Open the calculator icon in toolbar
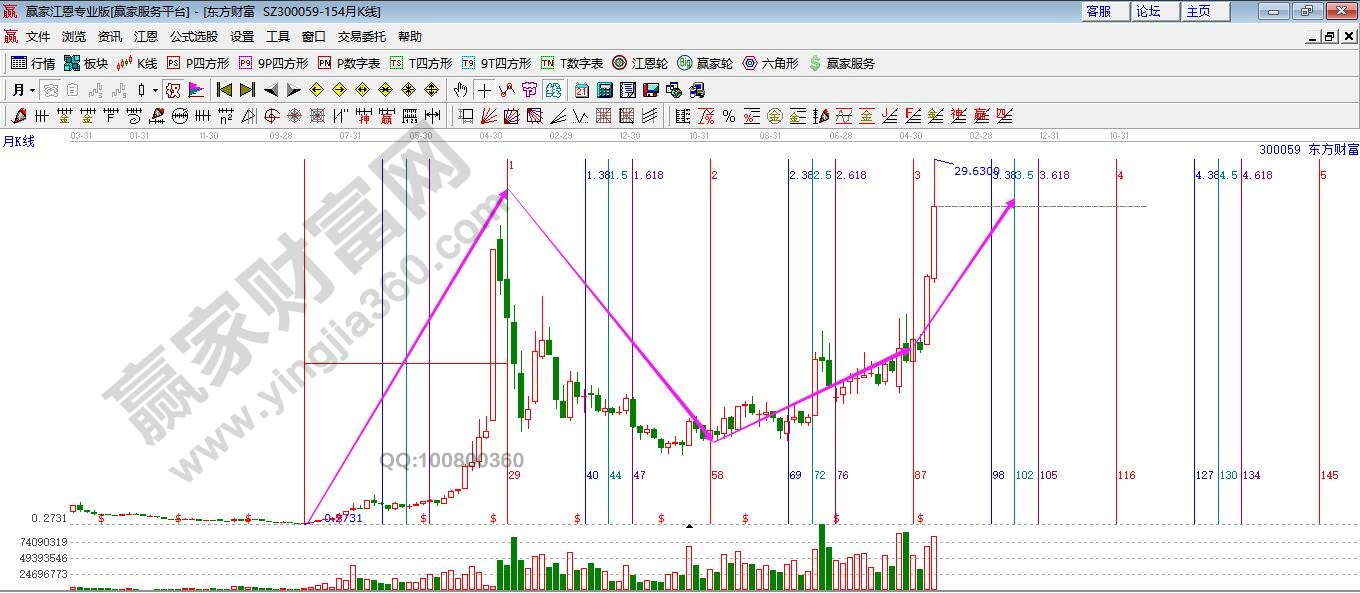 click(x=604, y=90)
